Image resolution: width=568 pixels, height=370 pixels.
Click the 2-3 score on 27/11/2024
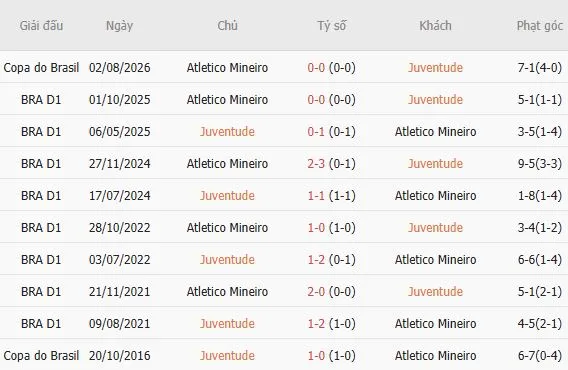[316, 164]
